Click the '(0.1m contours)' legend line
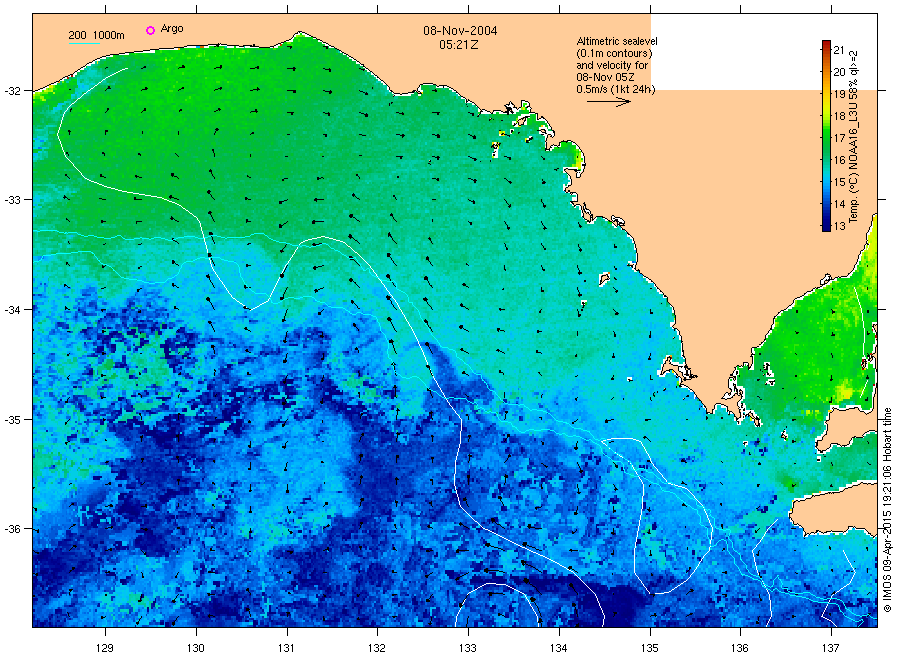This screenshot has height=660, width=900. pos(614,53)
